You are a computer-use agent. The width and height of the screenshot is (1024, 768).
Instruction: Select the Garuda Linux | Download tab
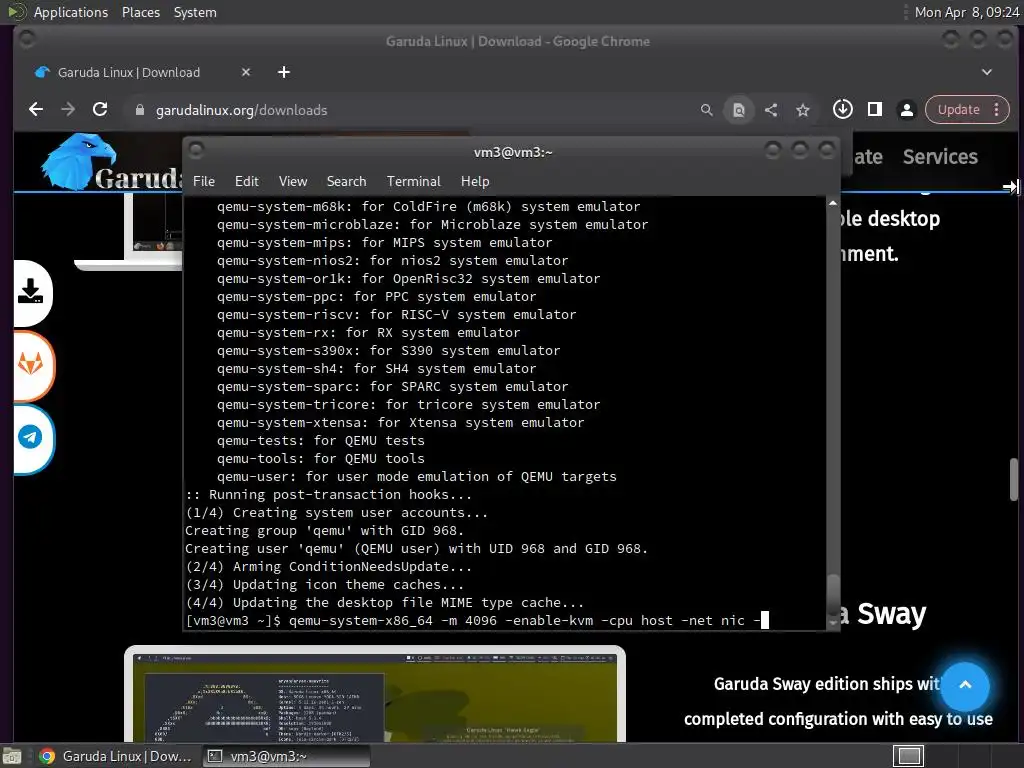coord(142,72)
